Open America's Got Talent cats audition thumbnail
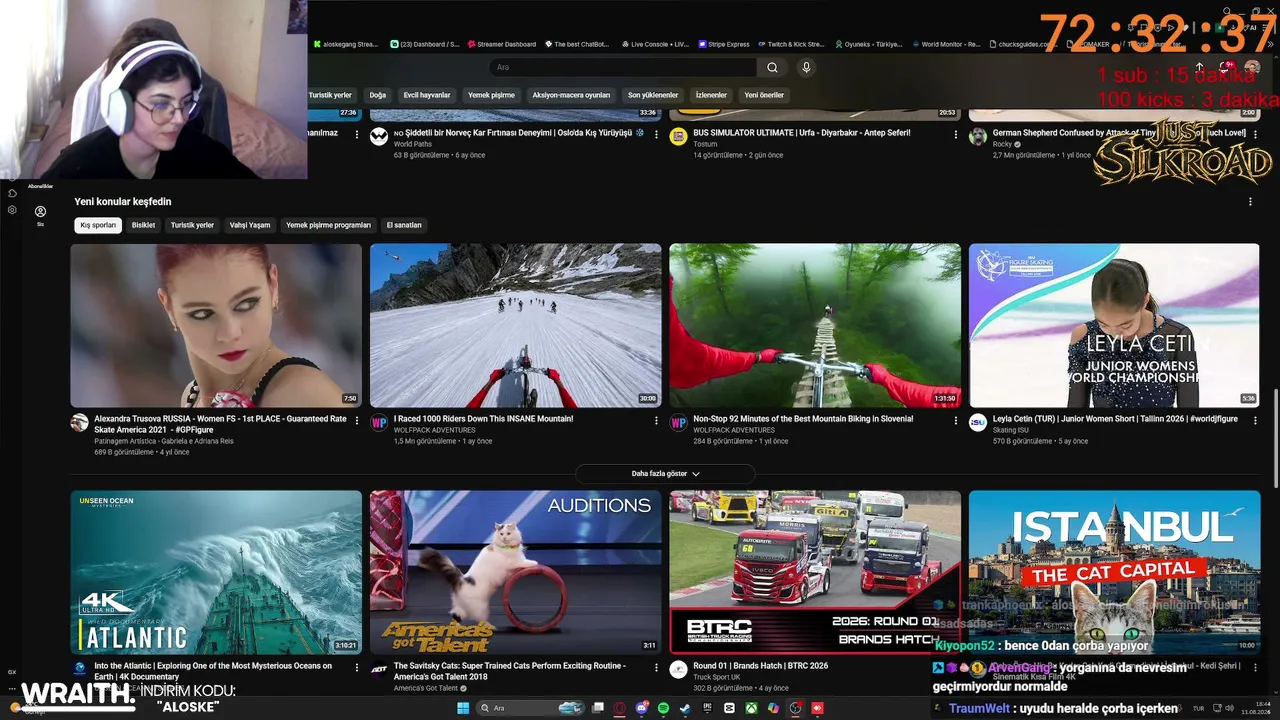This screenshot has width=1280, height=720. tap(515, 573)
